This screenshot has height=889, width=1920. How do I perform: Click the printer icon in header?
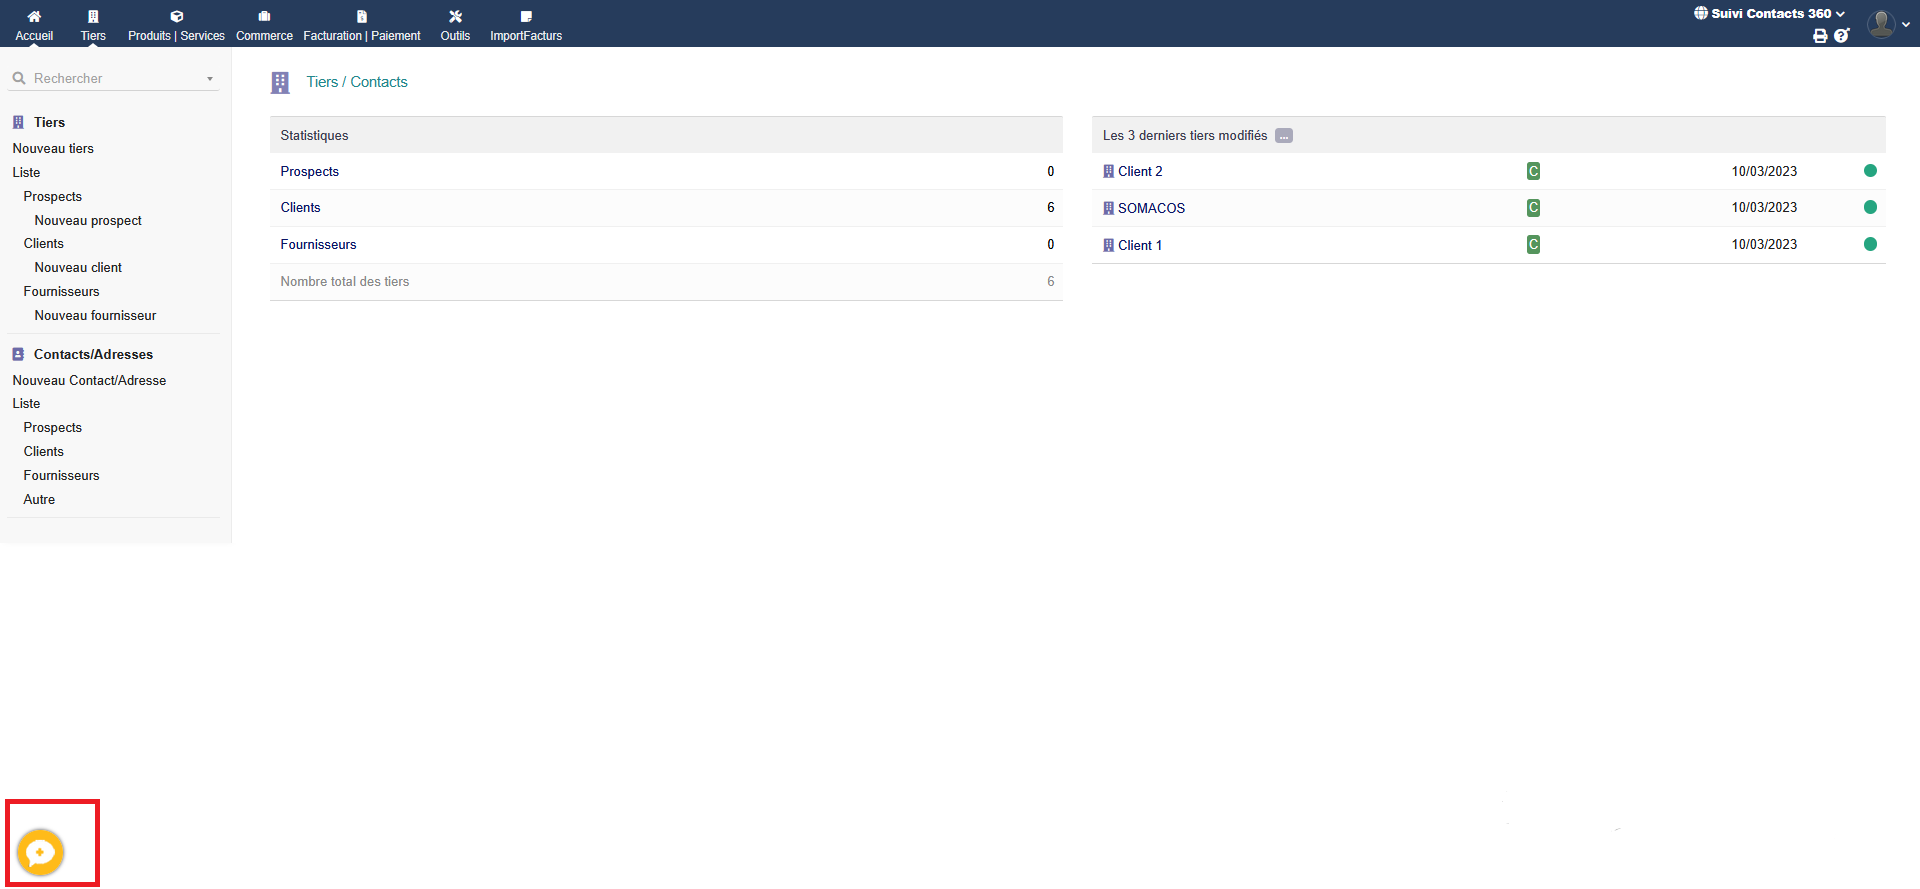coord(1820,36)
